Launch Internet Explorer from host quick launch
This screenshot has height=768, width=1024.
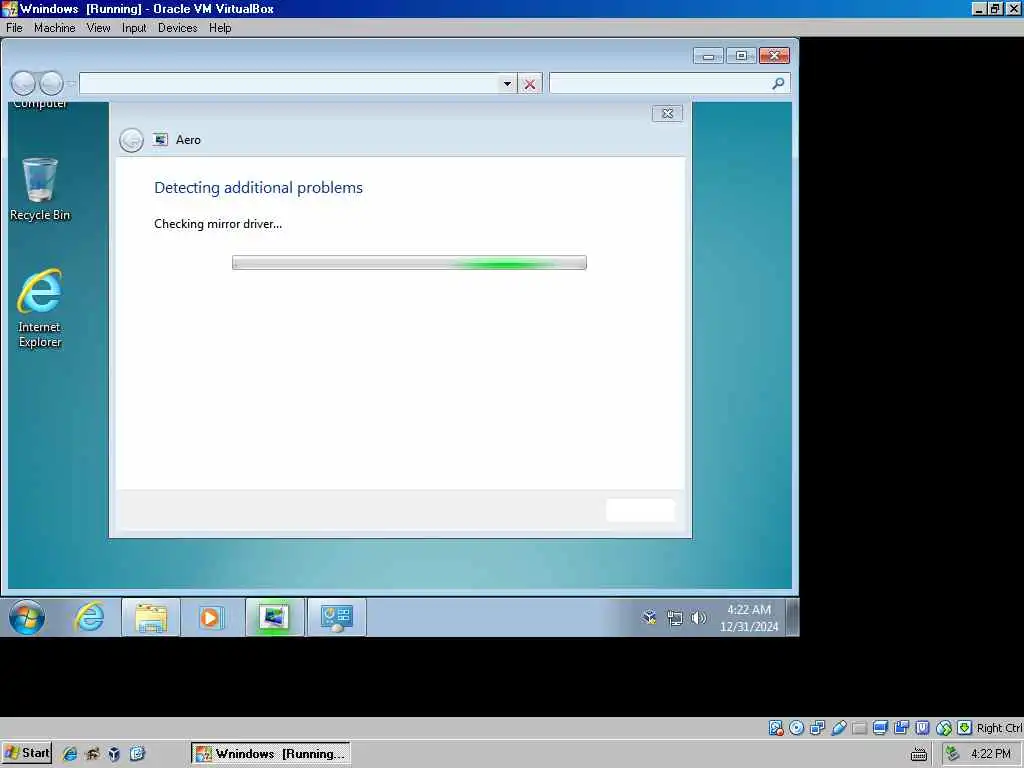pos(69,754)
